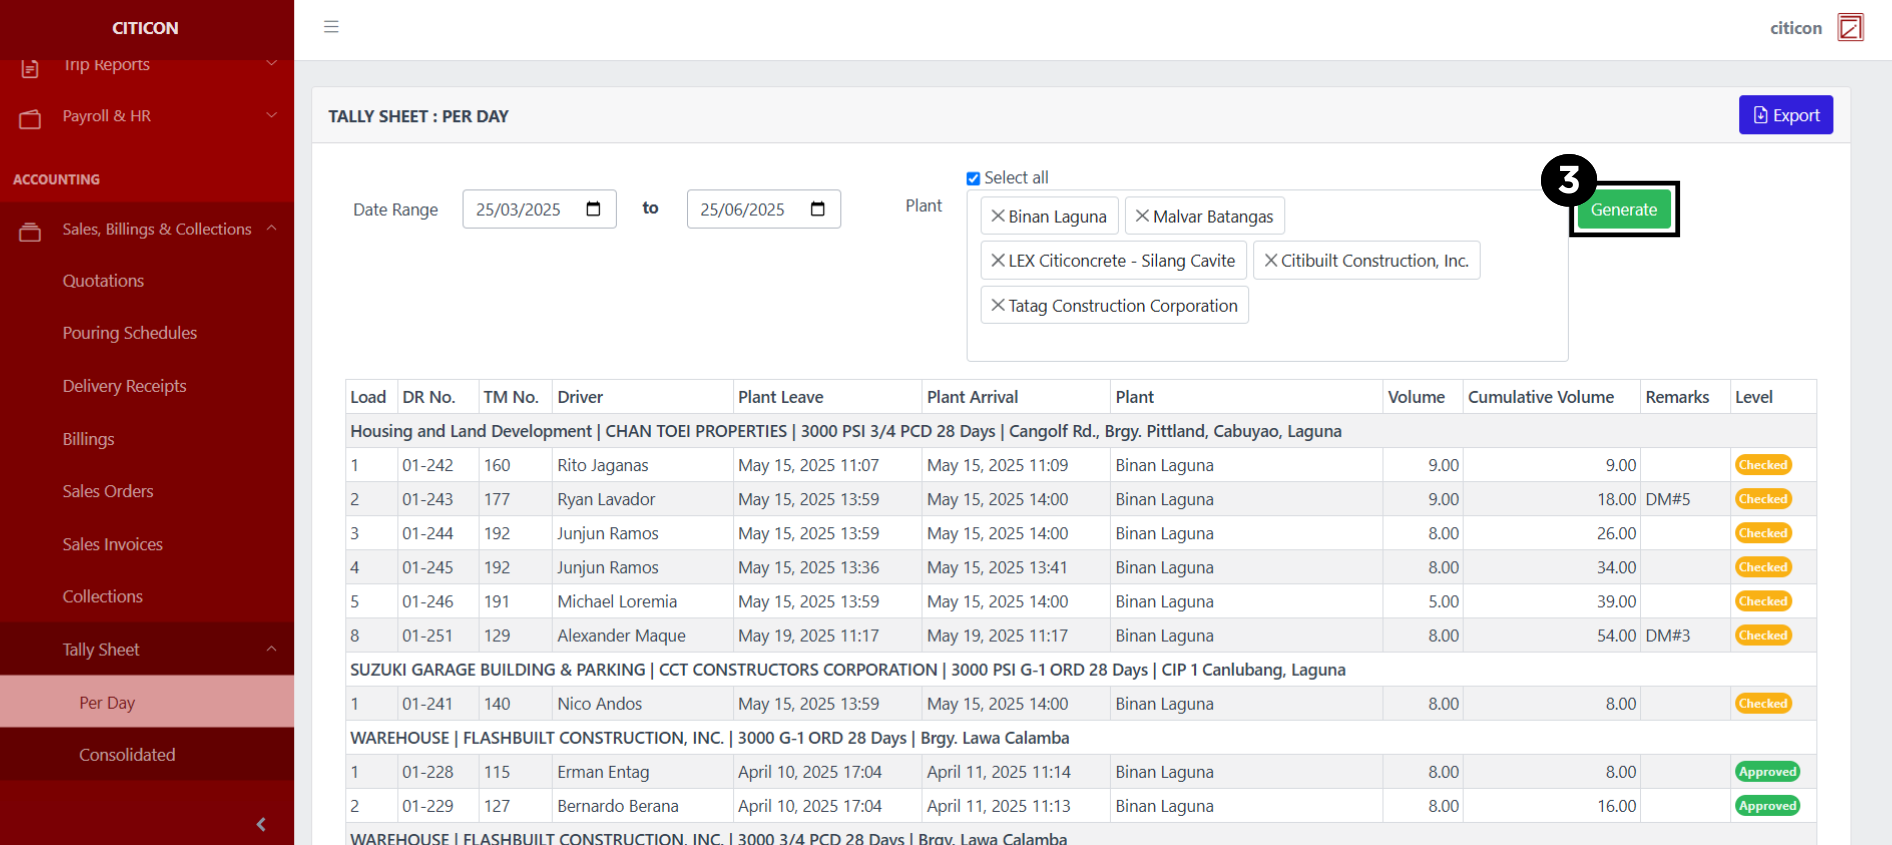Expand the Payroll & HR menu
1892x845 pixels.
pyautogui.click(x=271, y=116)
